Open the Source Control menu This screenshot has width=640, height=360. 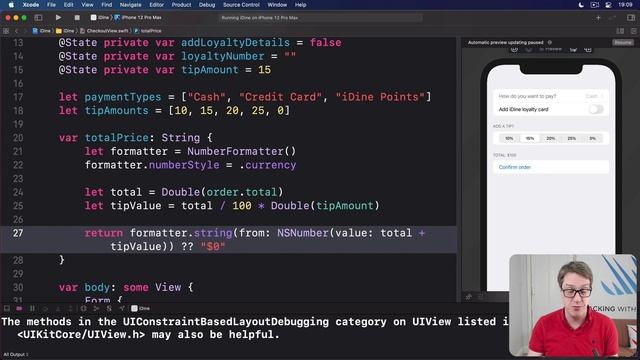pyautogui.click(x=241, y=5)
